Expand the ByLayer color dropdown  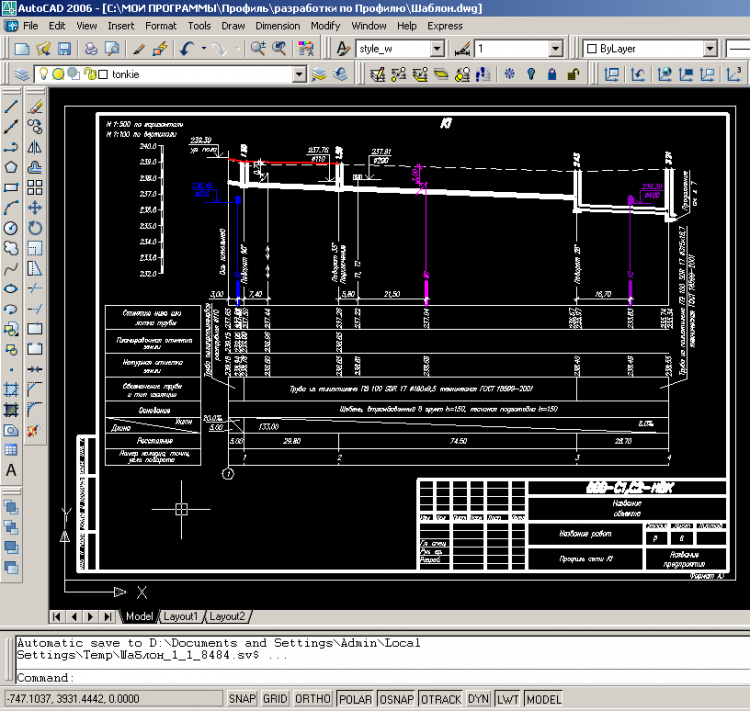pyautogui.click(x=709, y=48)
